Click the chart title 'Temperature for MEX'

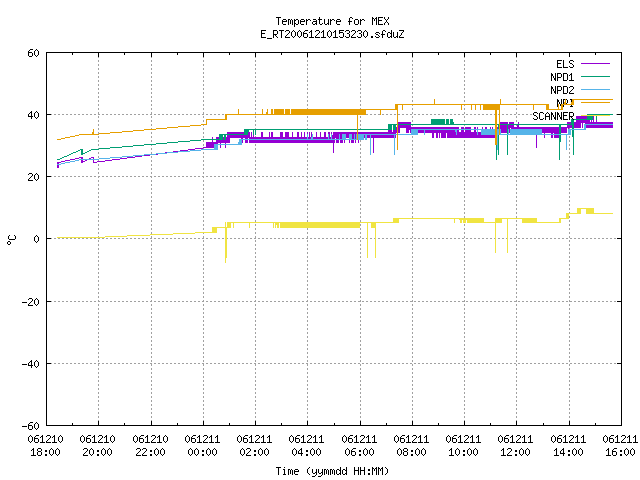[x=332, y=21]
